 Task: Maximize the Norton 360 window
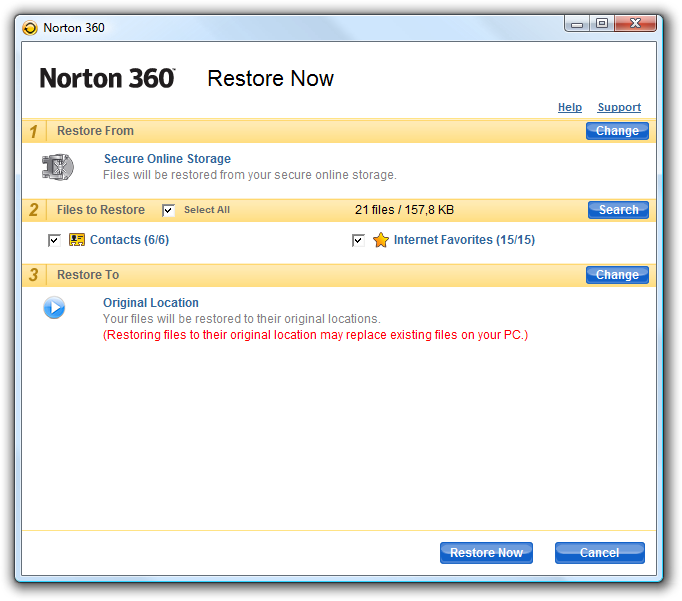[602, 24]
